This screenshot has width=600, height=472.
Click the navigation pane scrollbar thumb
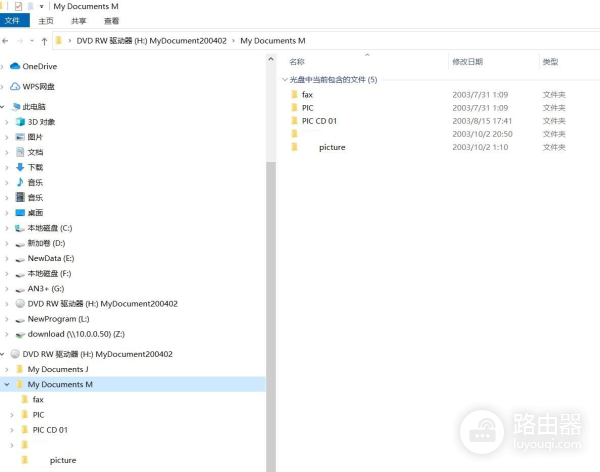pos(271,316)
